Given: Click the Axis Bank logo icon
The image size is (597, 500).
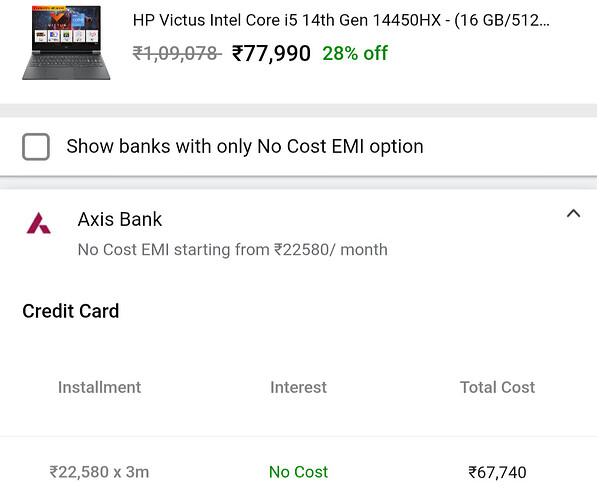Looking at the screenshot, I should 38,223.
